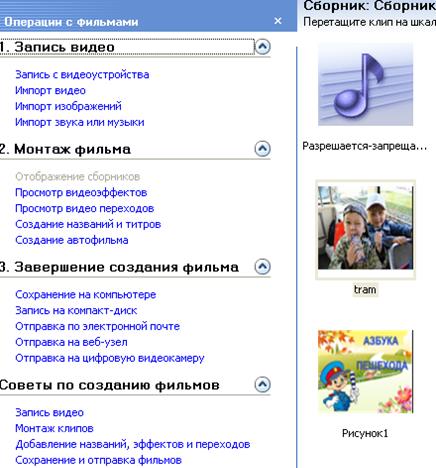
Task: Click Импорт видео link
Action: [50, 90]
